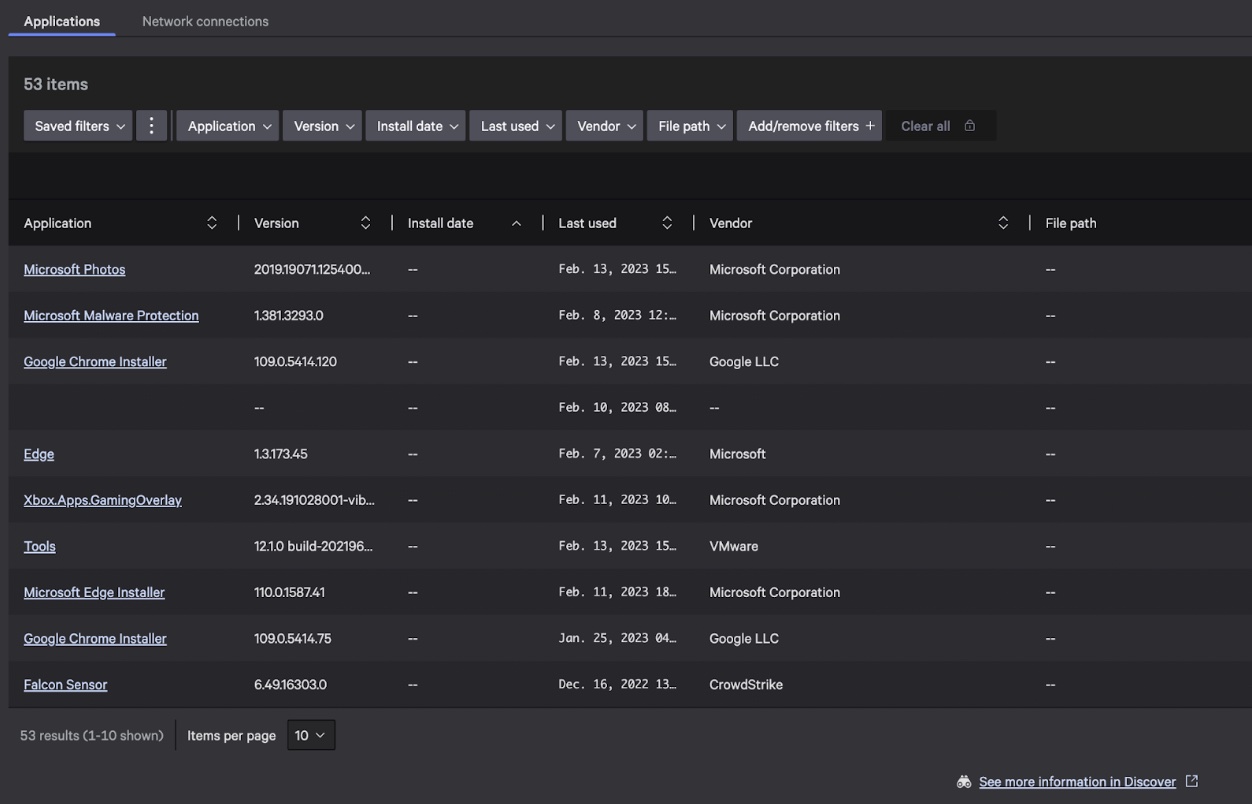Open the Application filter dropdown
This screenshot has height=804, width=1252.
[228, 126]
